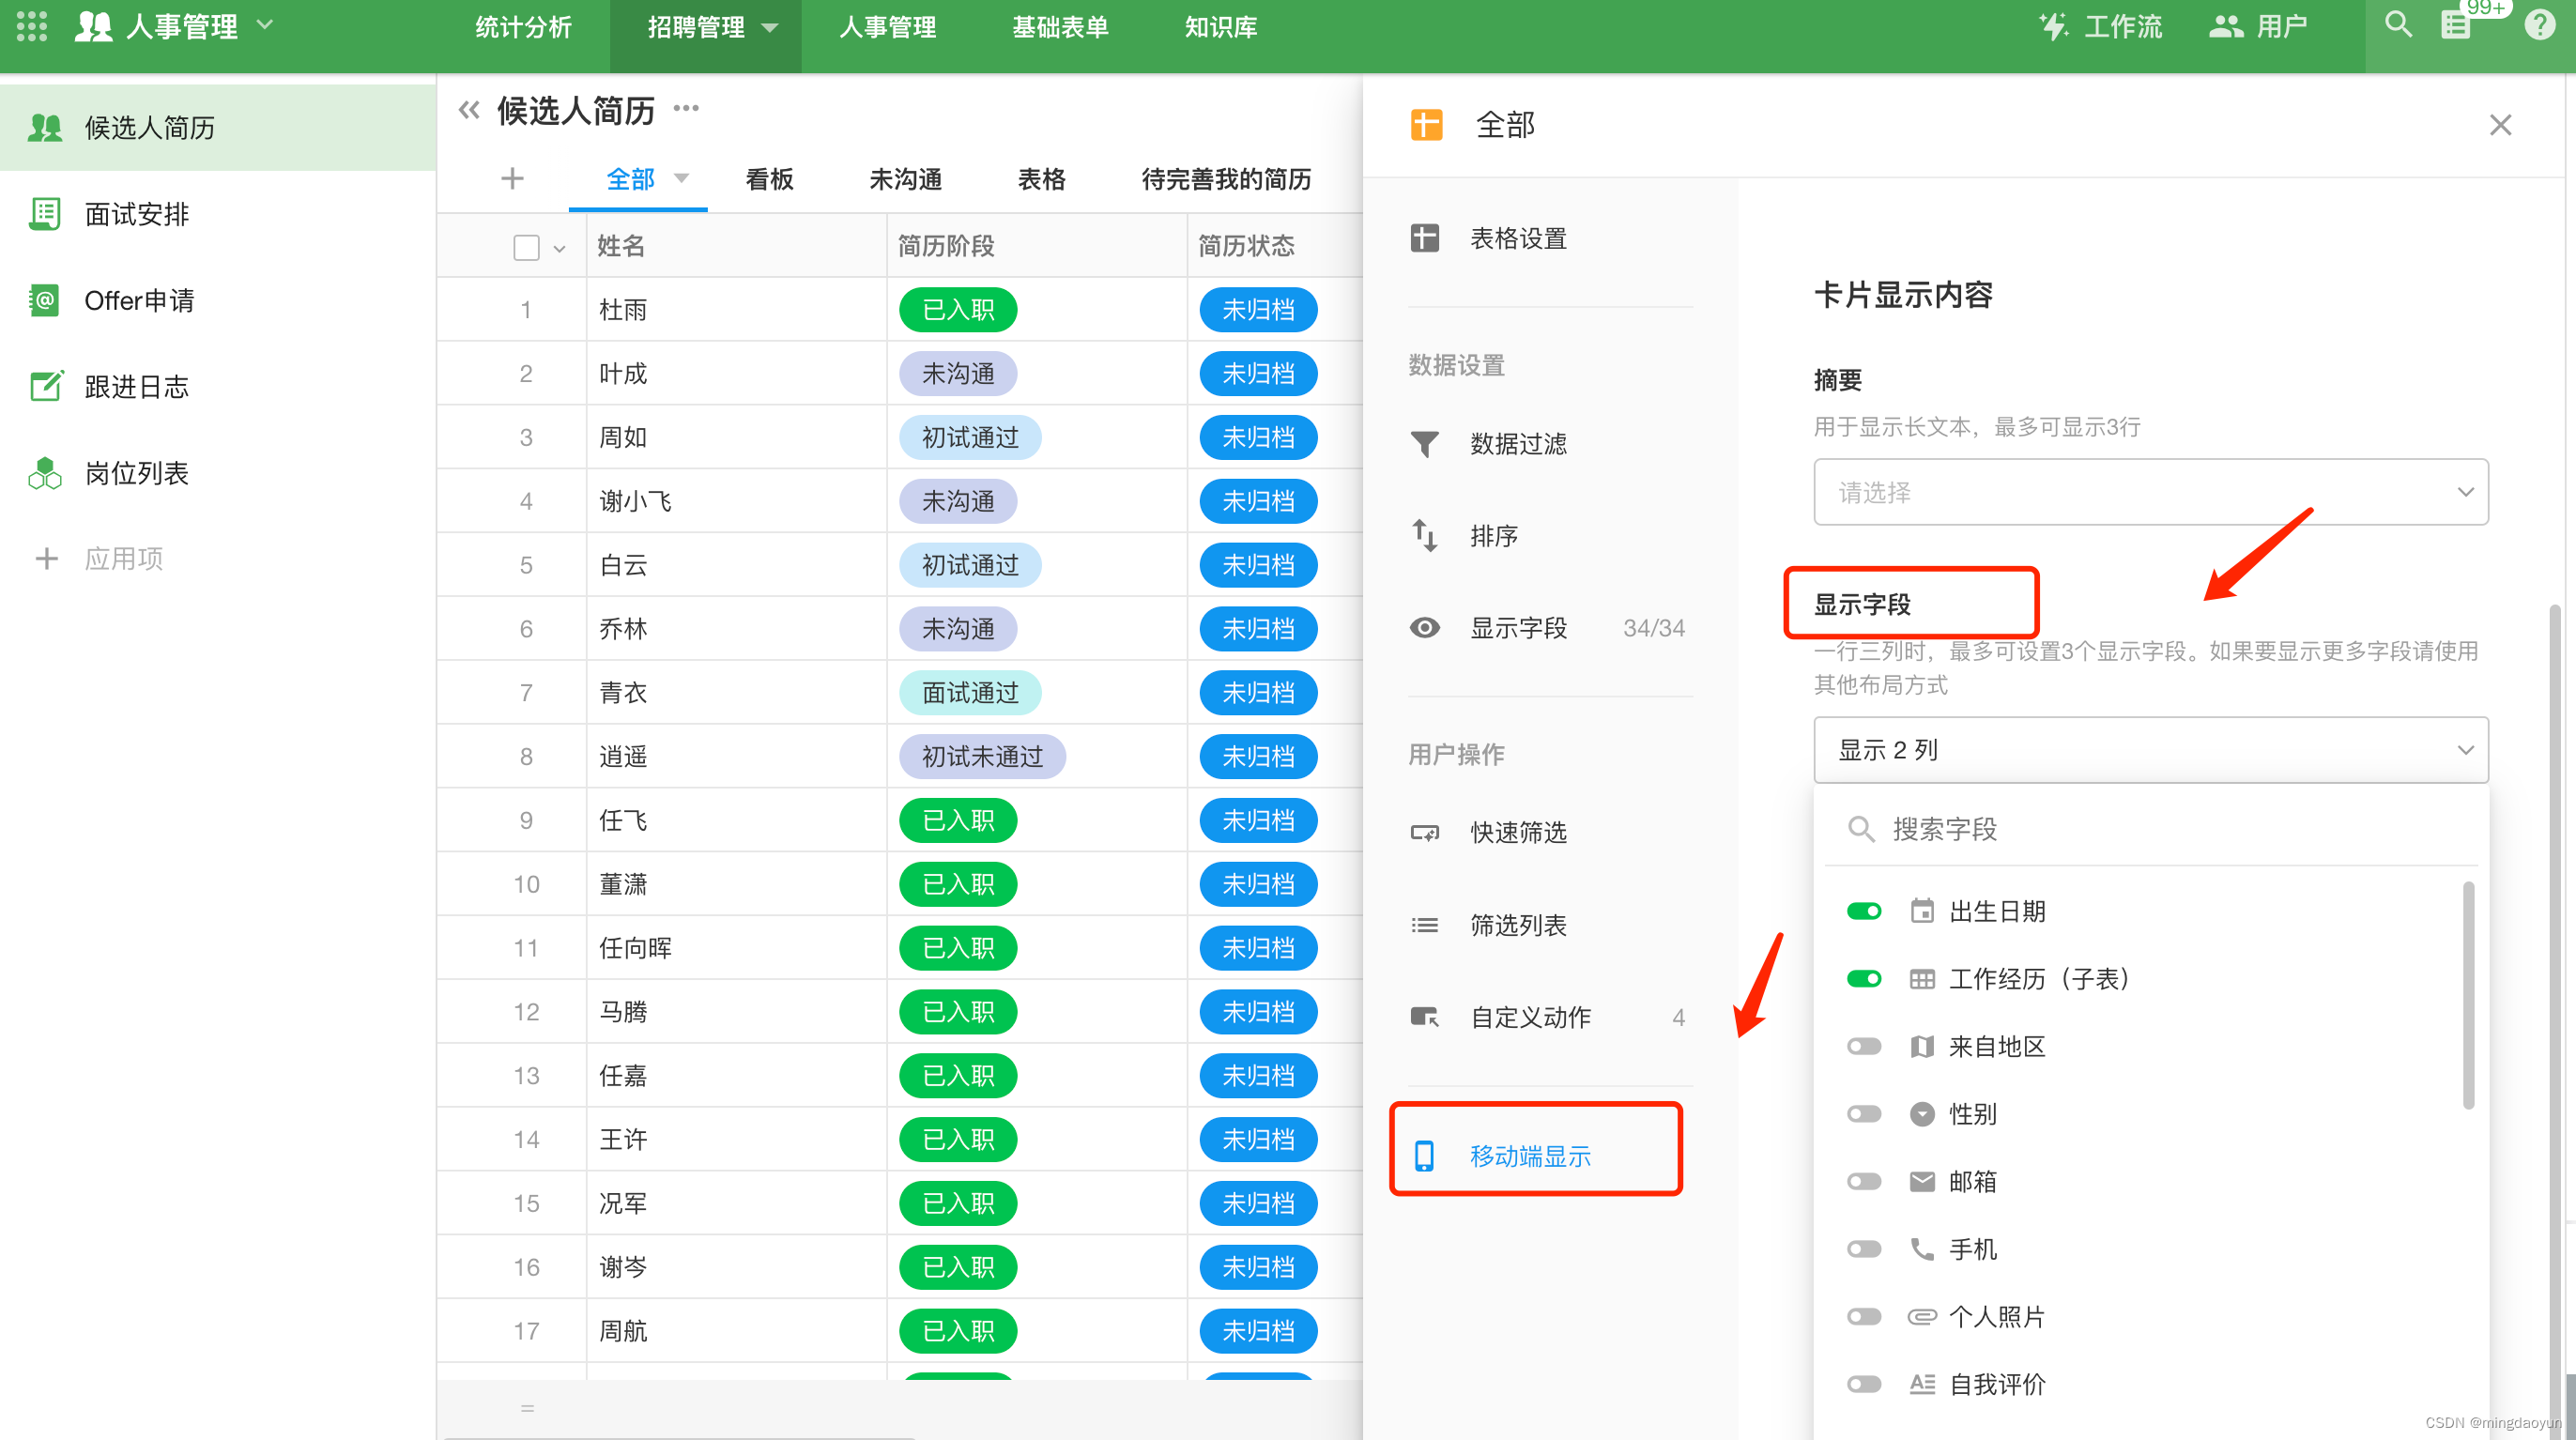This screenshot has width=2576, height=1440.
Task: Switch to the 看板 tab
Action: (x=769, y=179)
